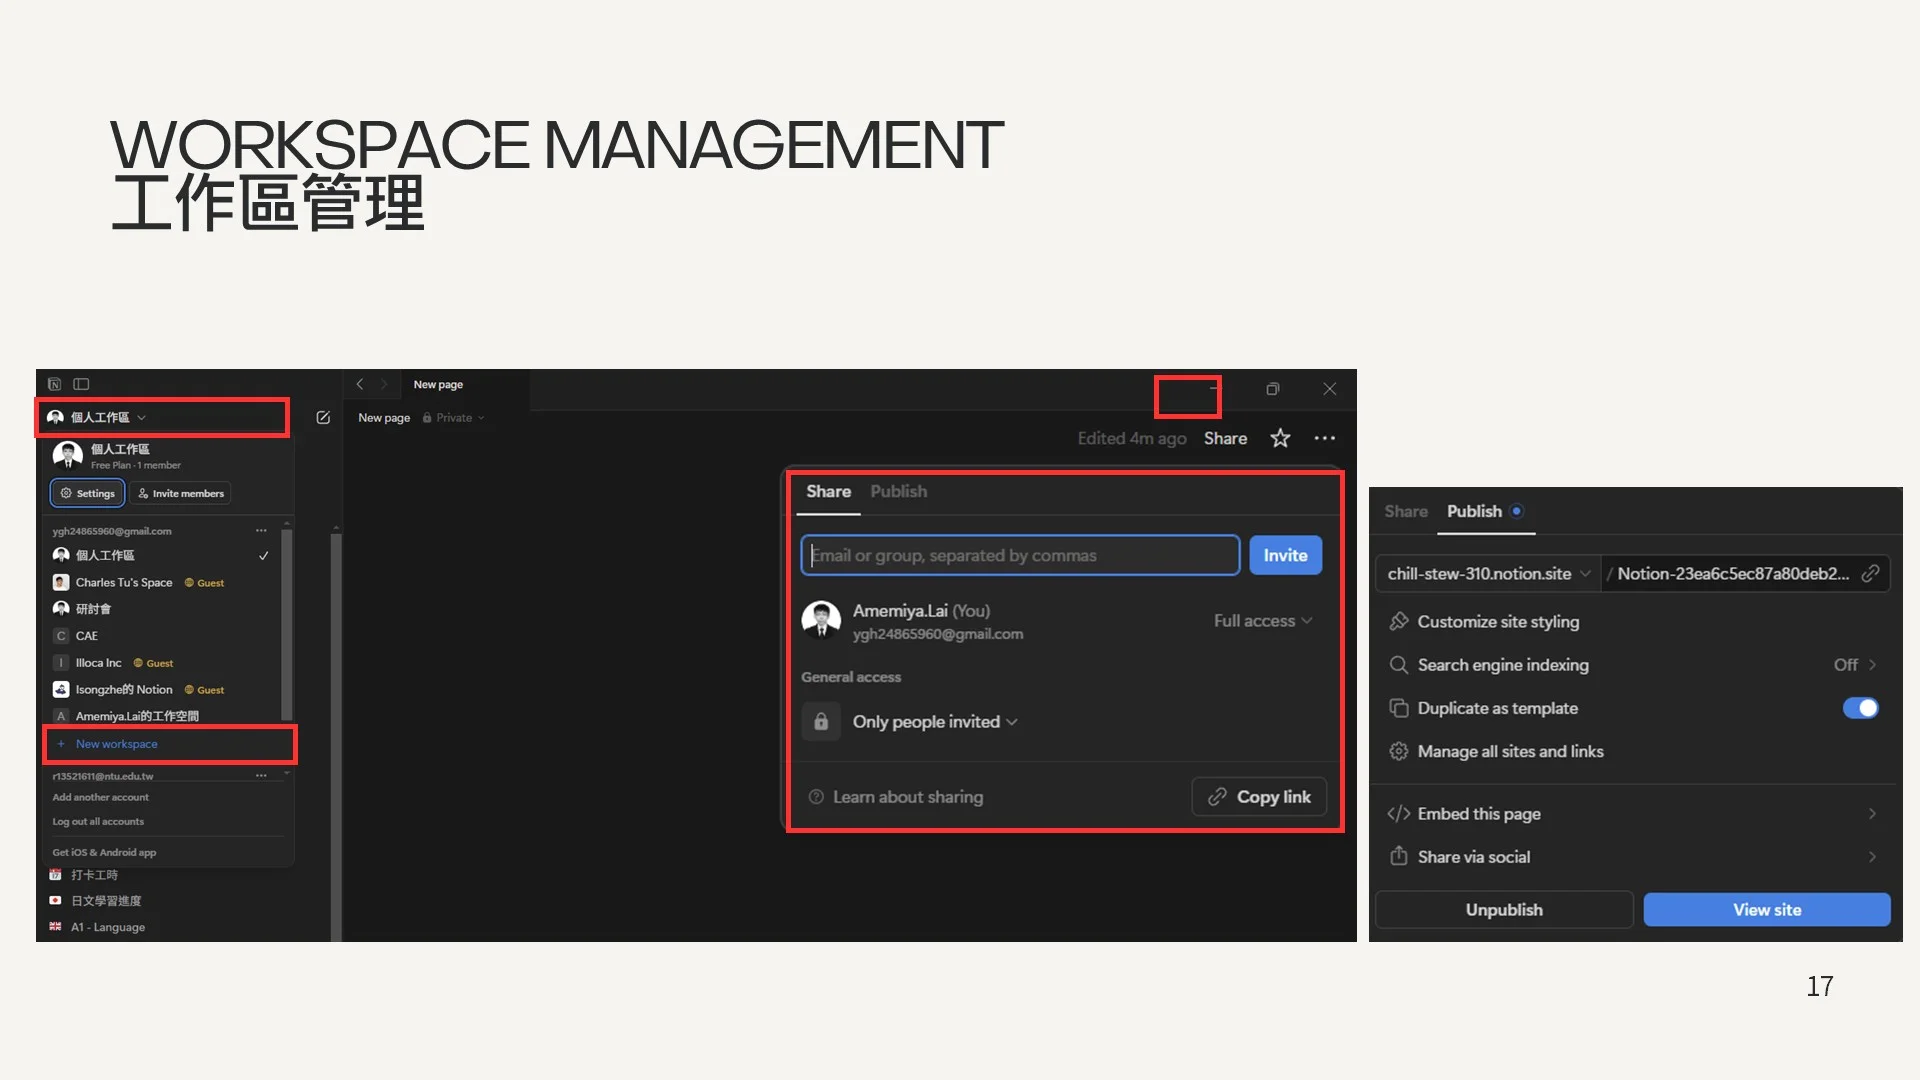Click the email or group input field

pos(1019,555)
